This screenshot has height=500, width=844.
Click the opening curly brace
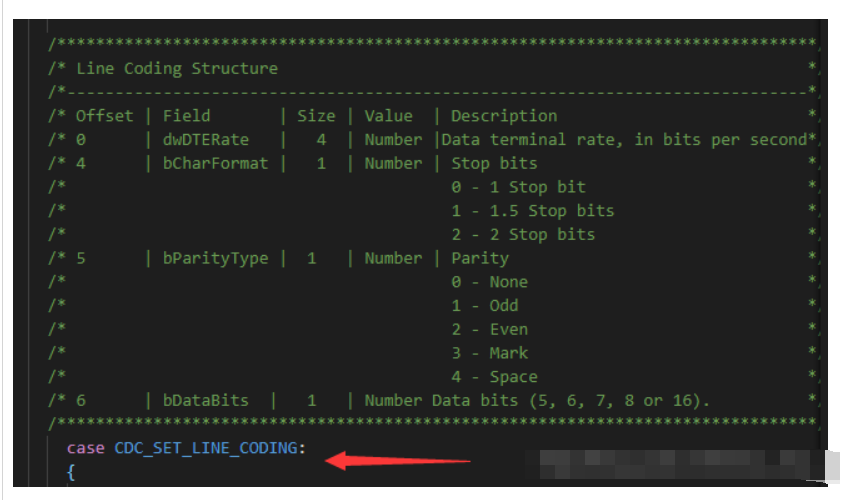tap(71, 472)
